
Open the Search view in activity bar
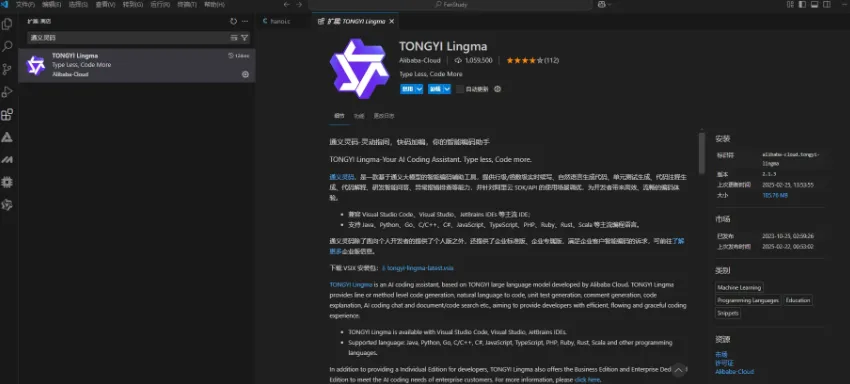pyautogui.click(x=7, y=47)
